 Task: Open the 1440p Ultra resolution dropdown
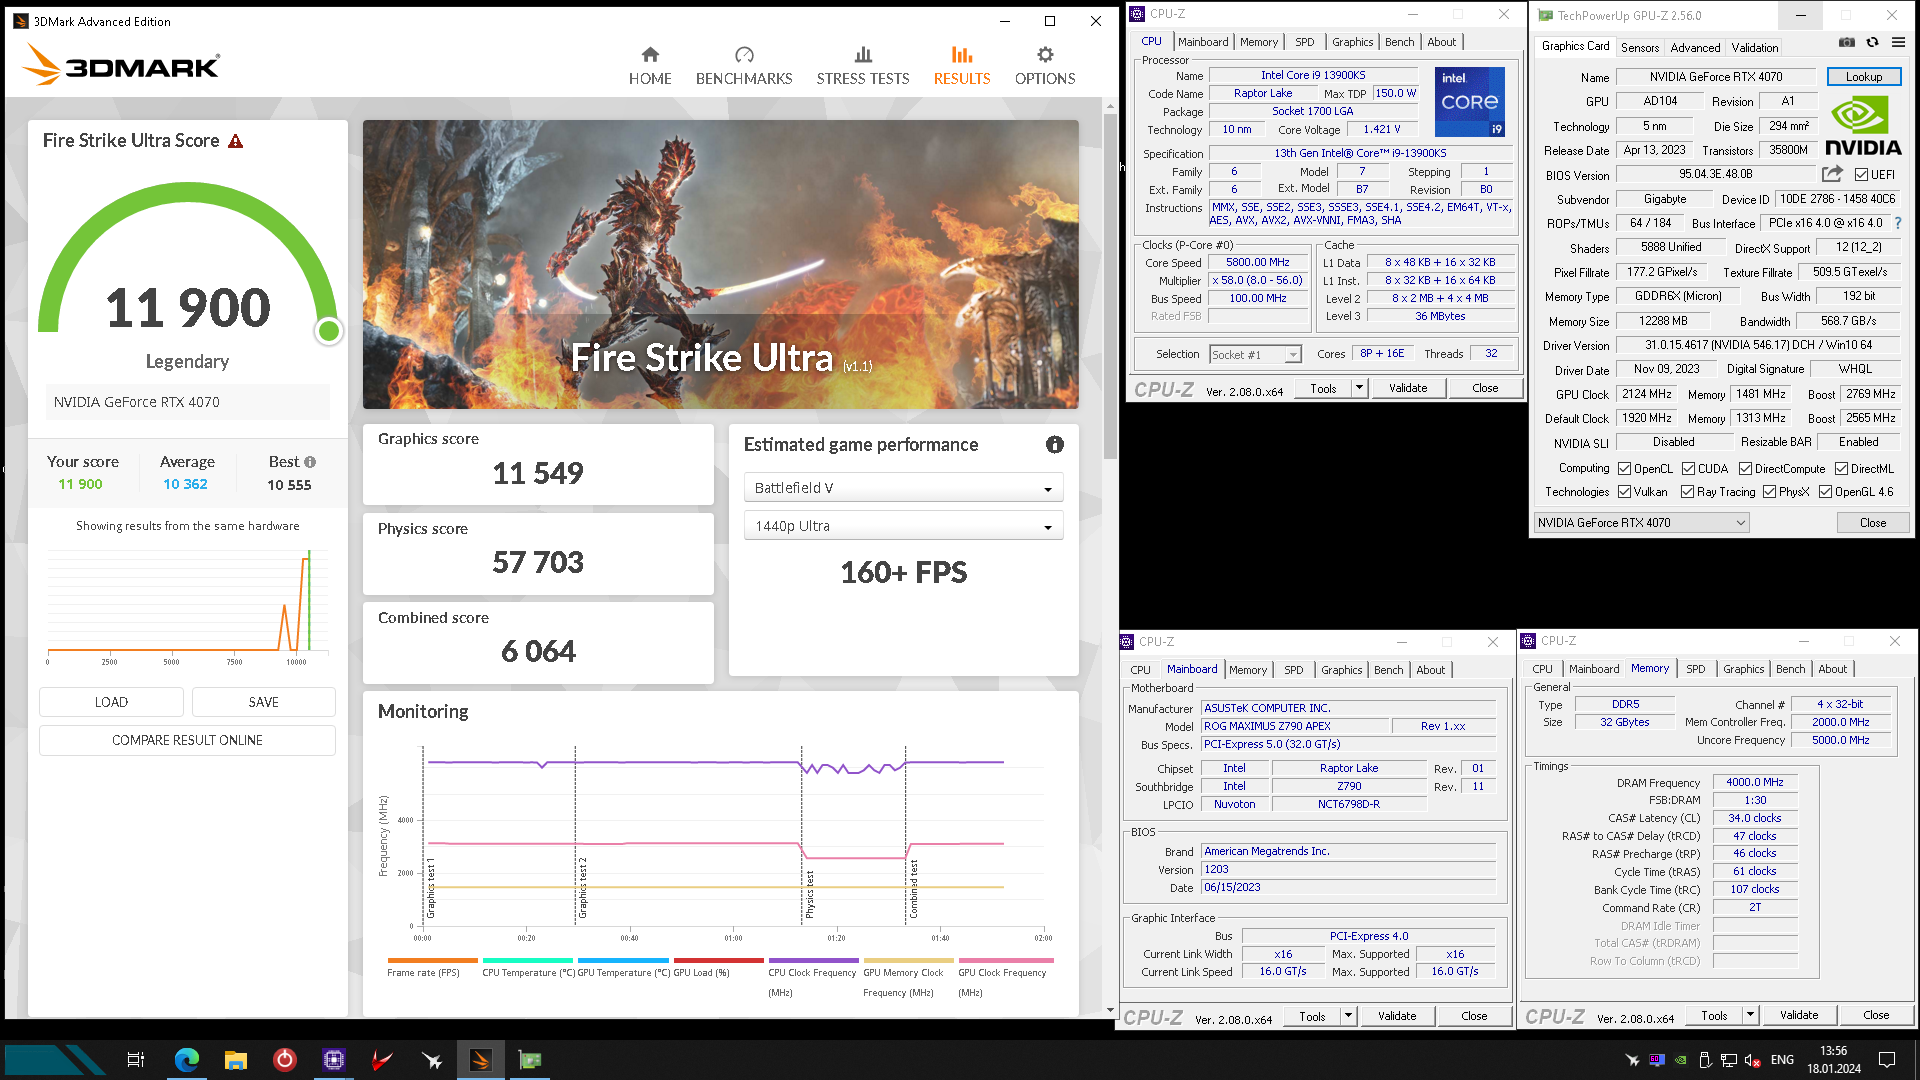click(903, 526)
